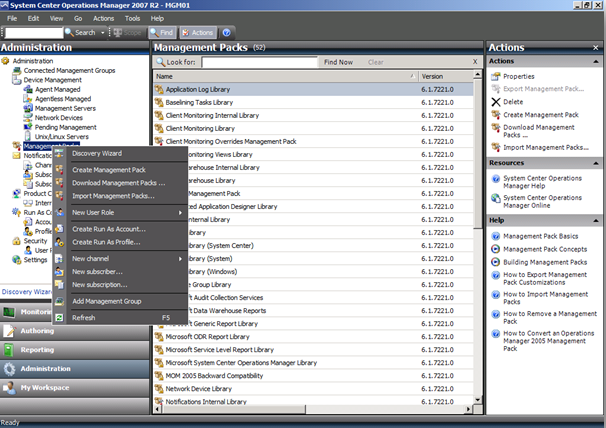Open Management Pack Basics help link
606x428 pixels.
click(540, 236)
